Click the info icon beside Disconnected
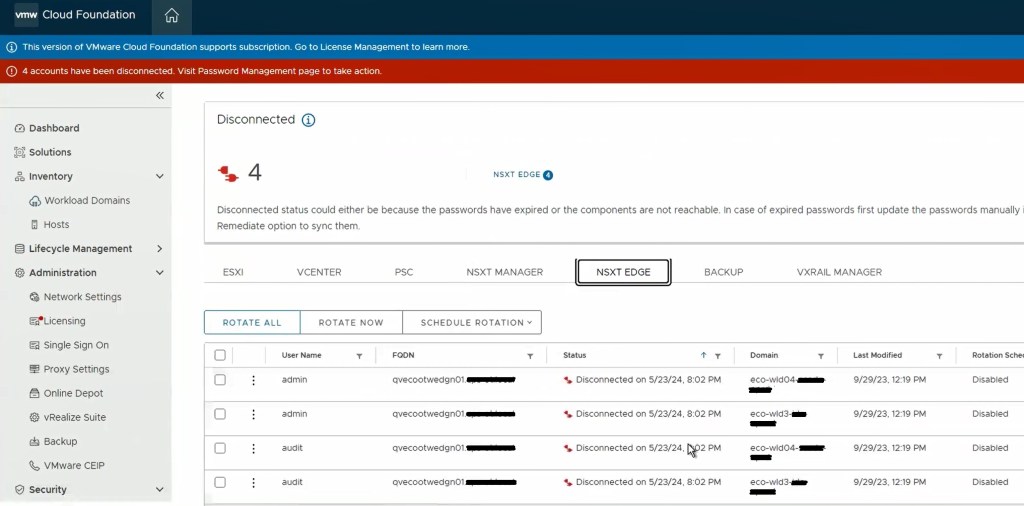The height and width of the screenshot is (506, 1024). 308,120
